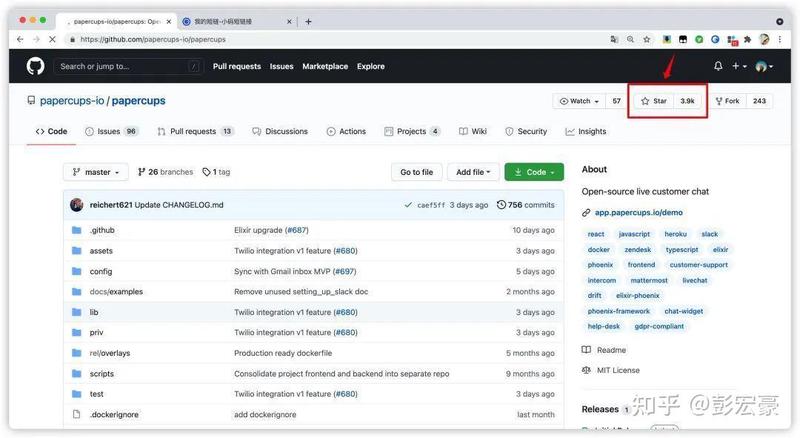Click the browser forward arrow
800x438 pixels.
click(x=36, y=39)
